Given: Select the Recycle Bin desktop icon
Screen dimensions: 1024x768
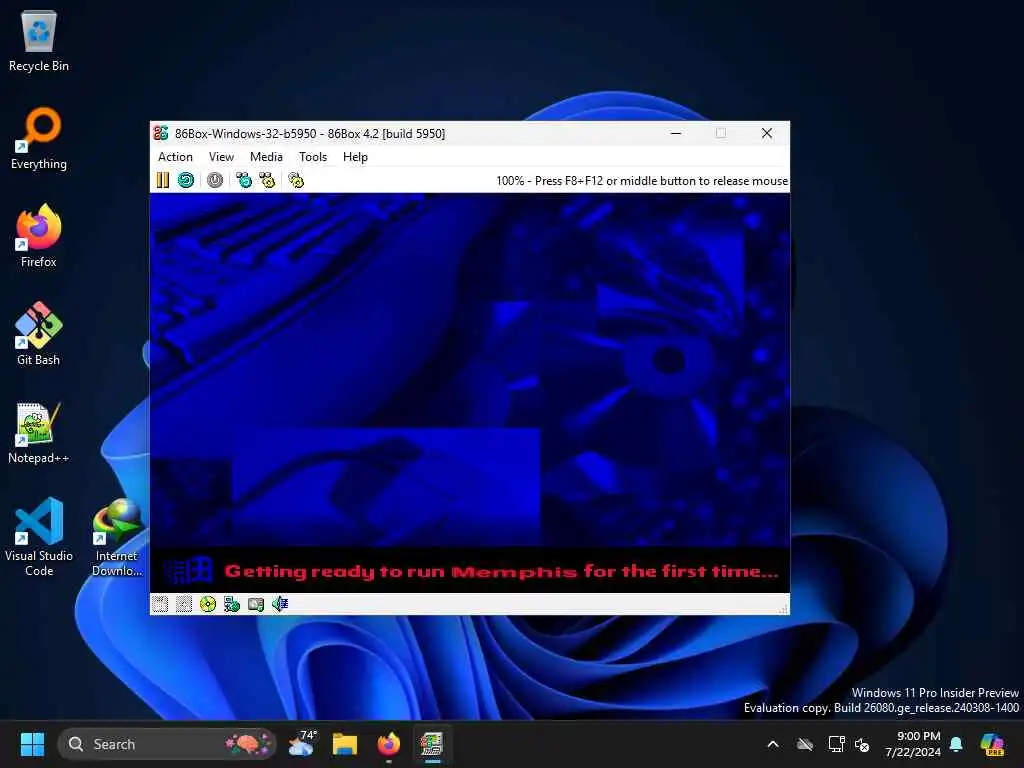Looking at the screenshot, I should [x=39, y=40].
